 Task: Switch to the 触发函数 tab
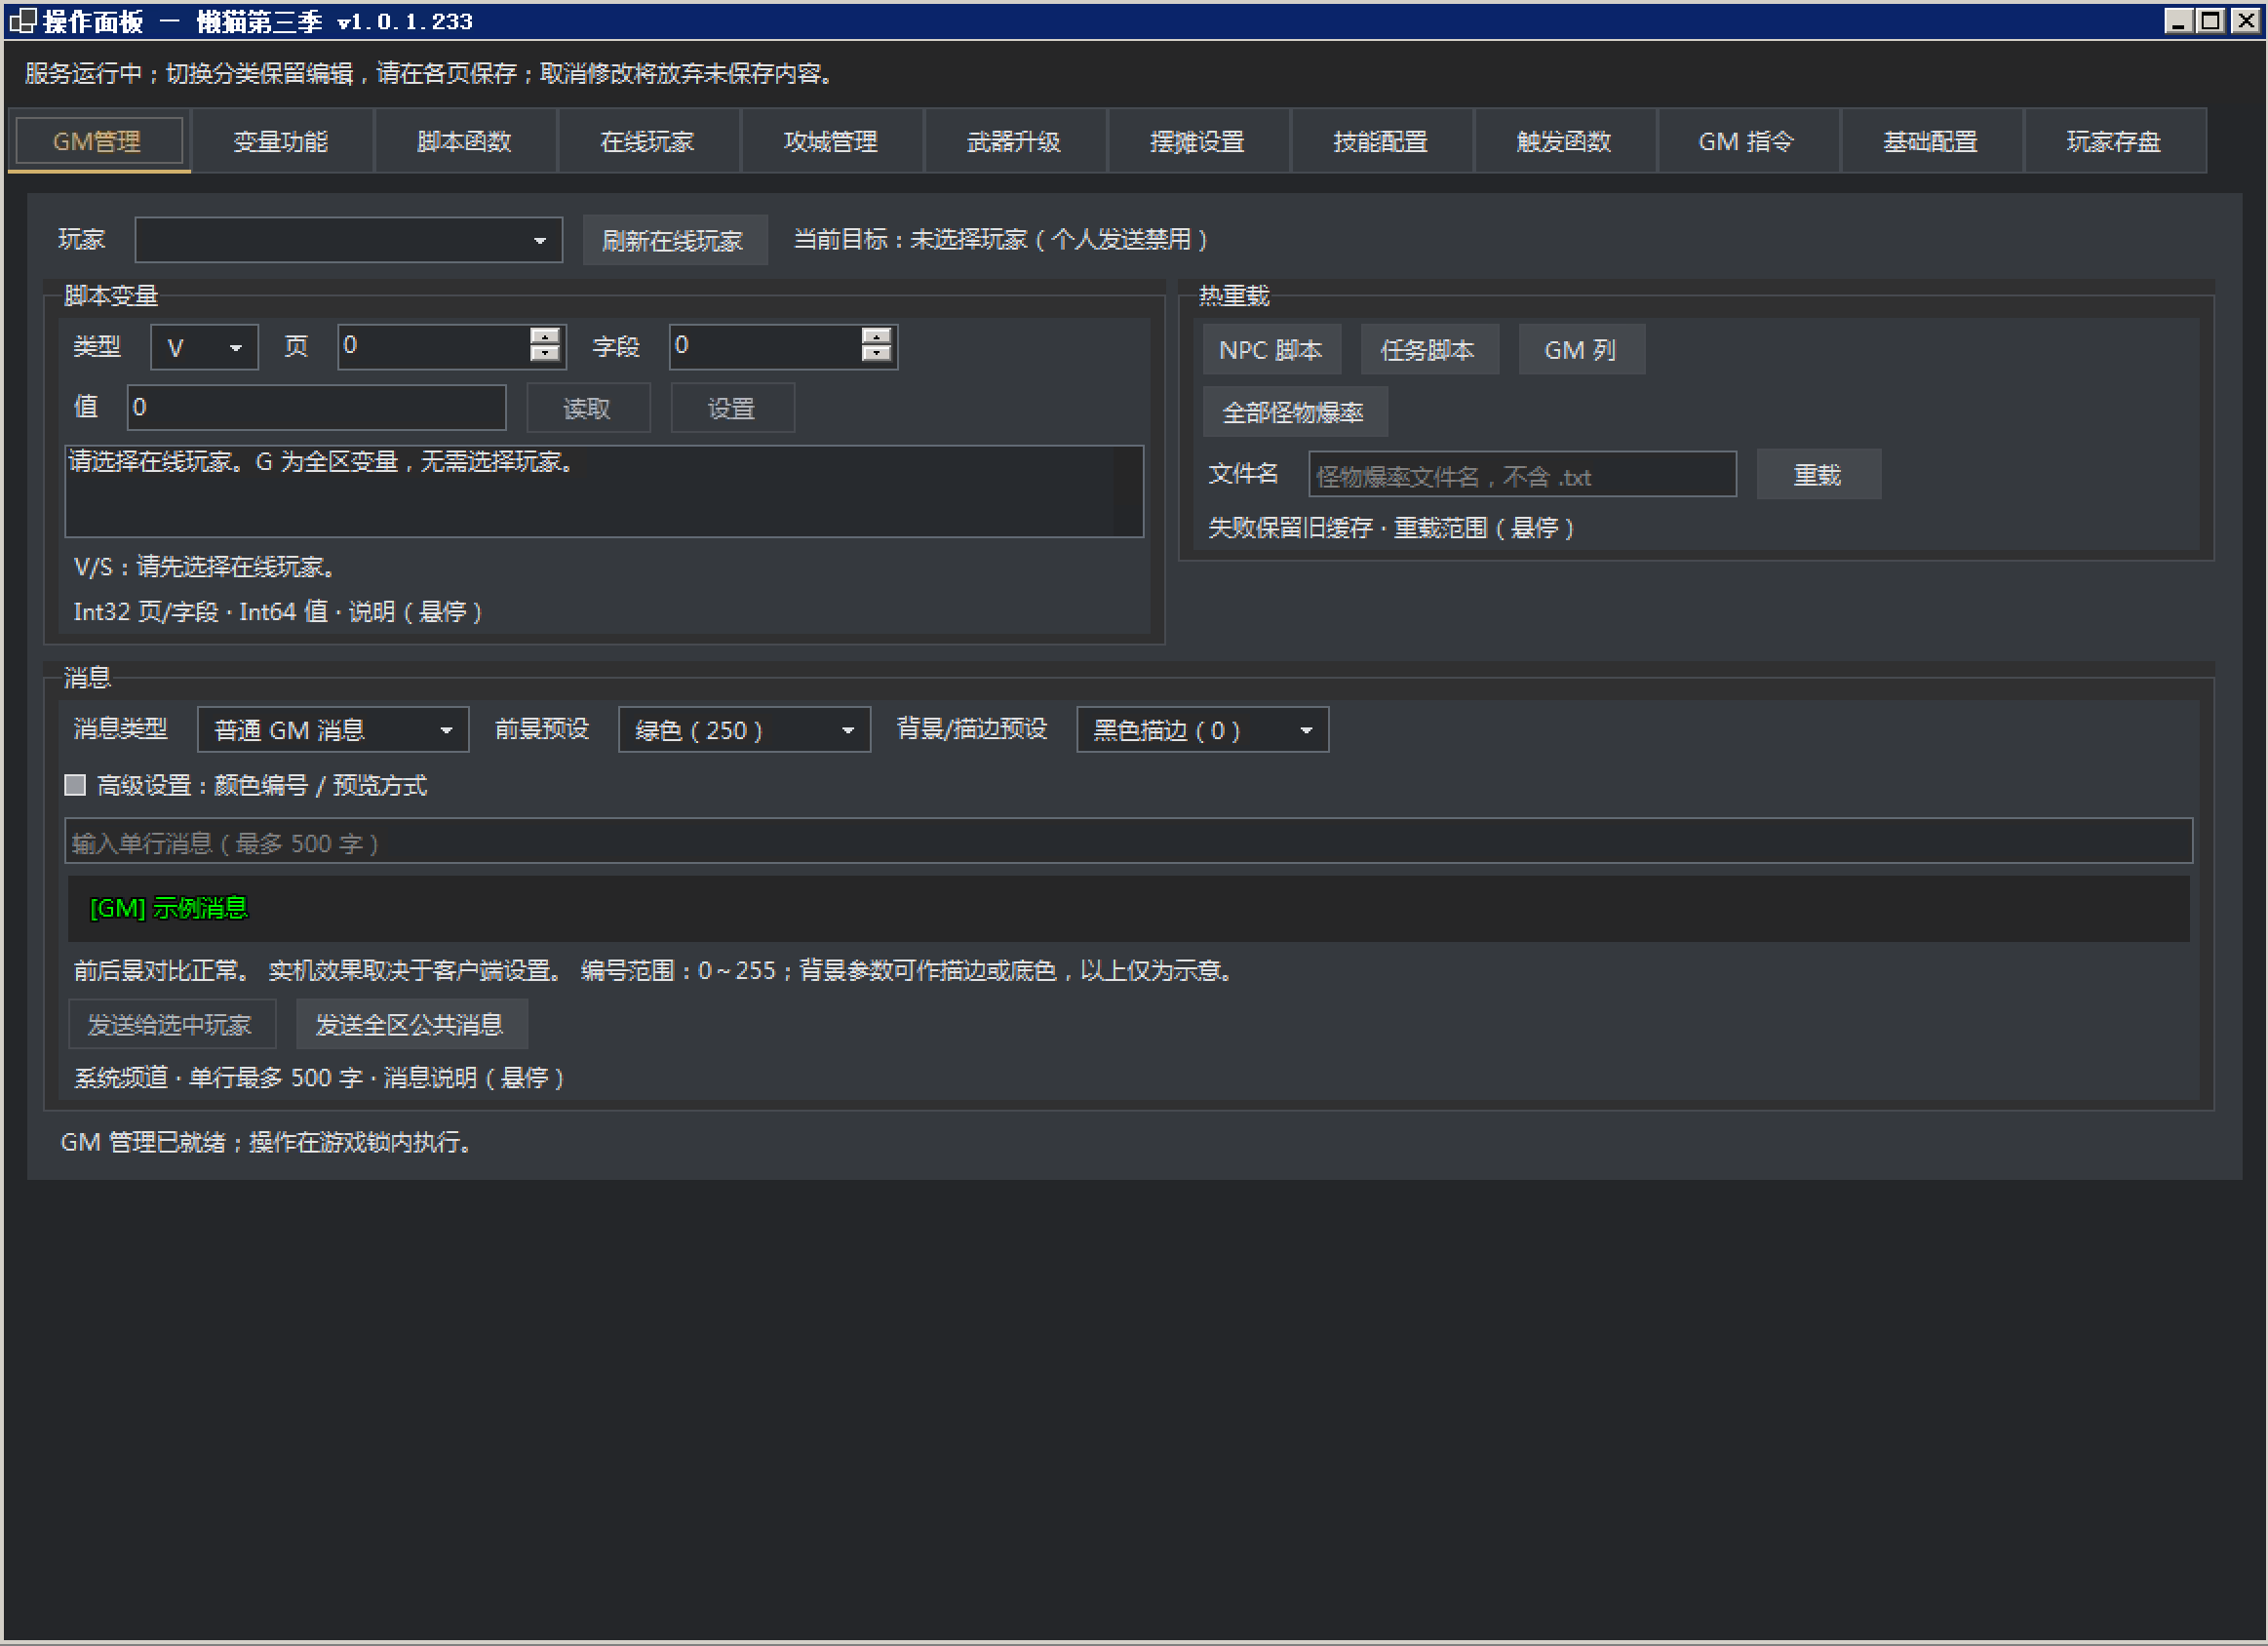coord(1565,141)
